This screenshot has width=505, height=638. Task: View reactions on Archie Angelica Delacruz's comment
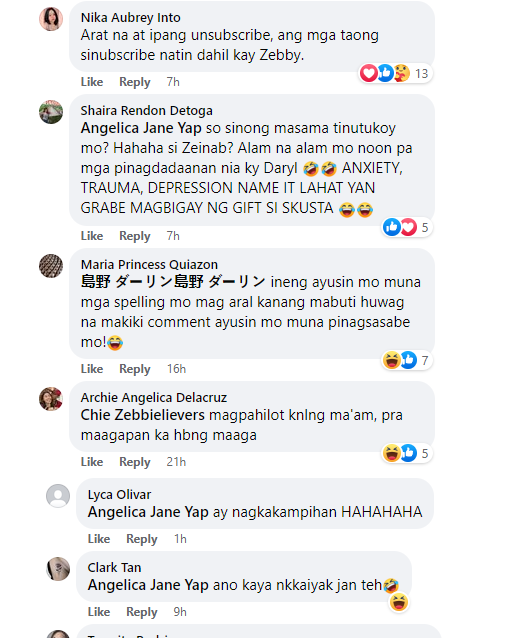click(407, 453)
